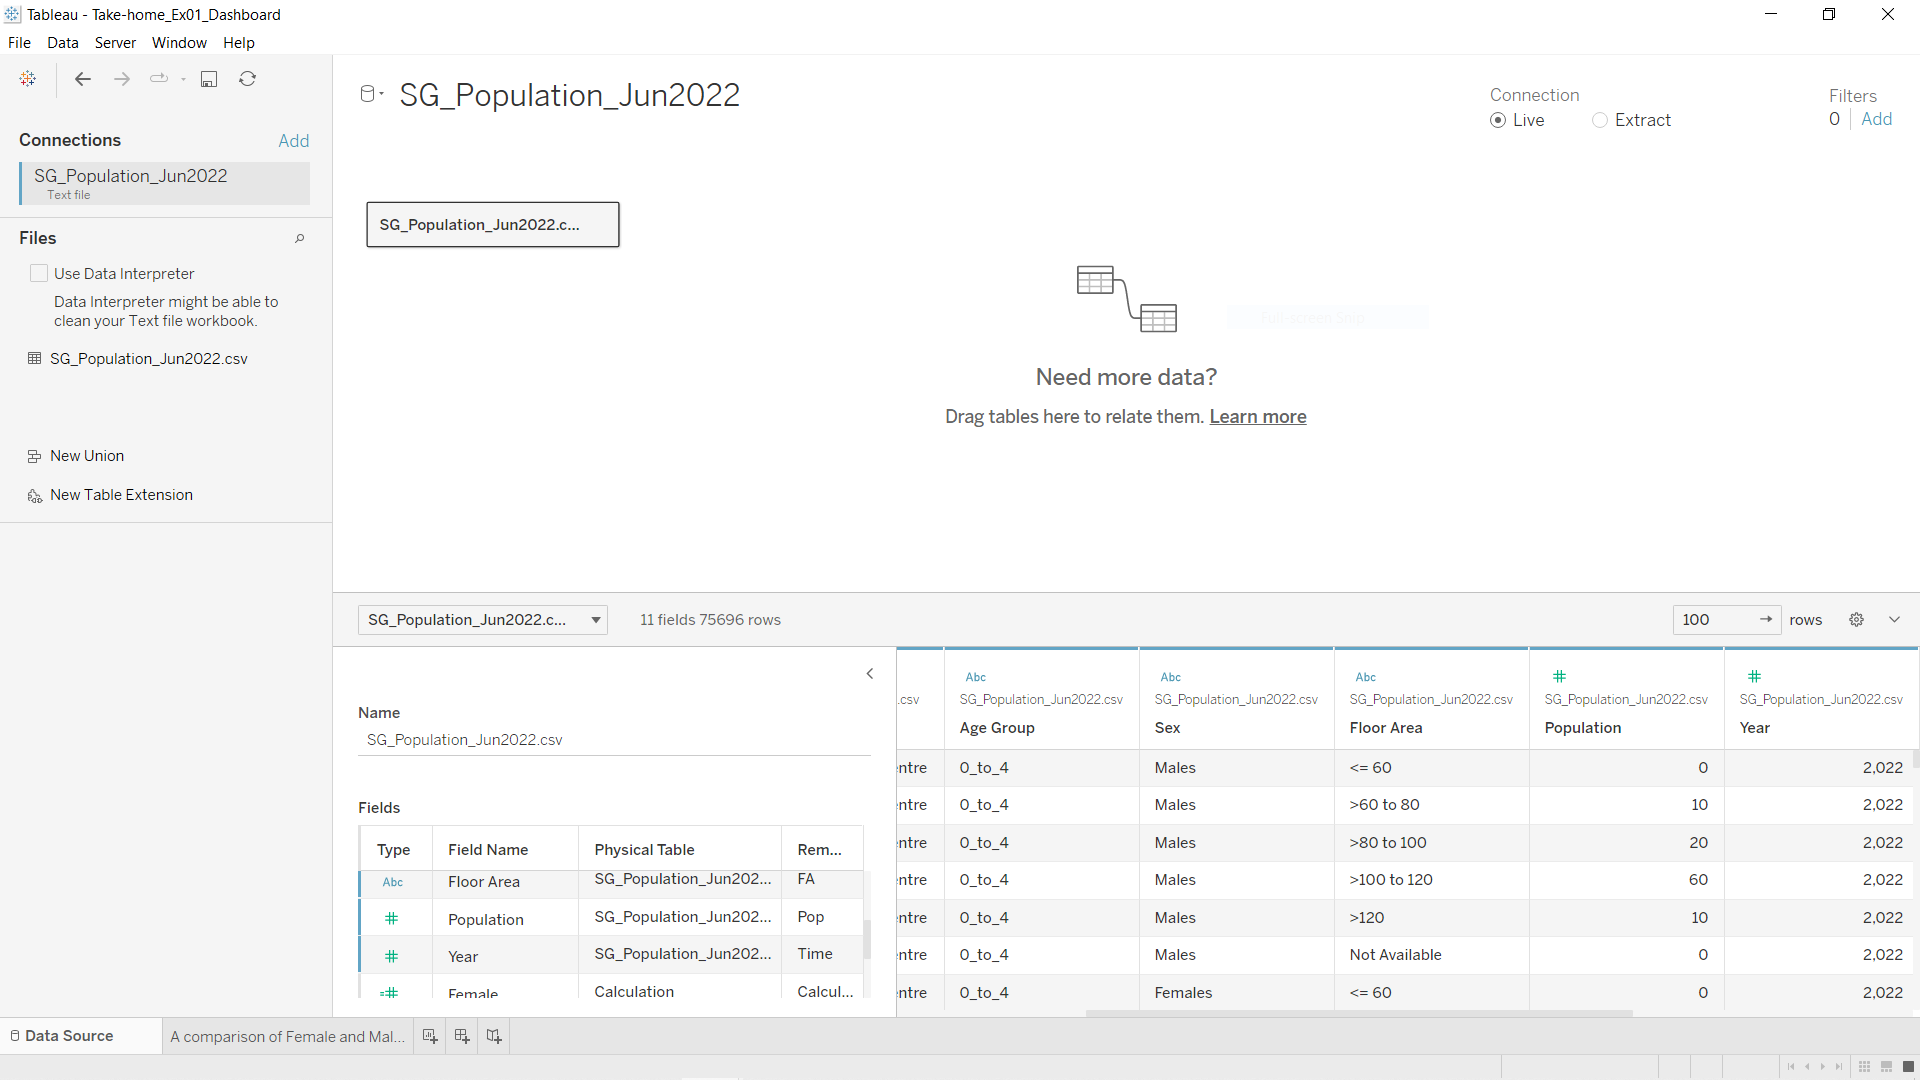This screenshot has height=1080, width=1920.
Task: Expand chevron next to grid settings
Action: point(1894,620)
